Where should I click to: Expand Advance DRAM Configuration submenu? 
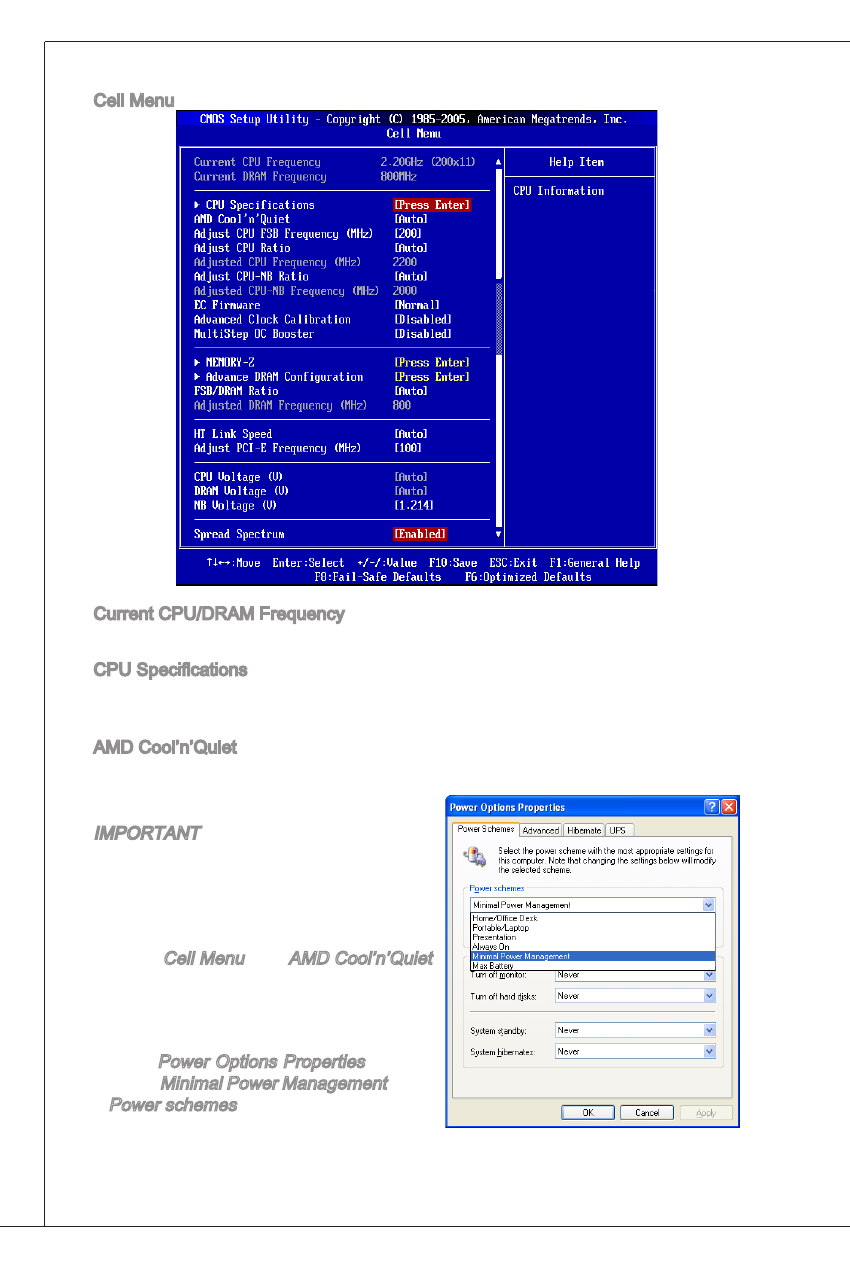coord(278,377)
